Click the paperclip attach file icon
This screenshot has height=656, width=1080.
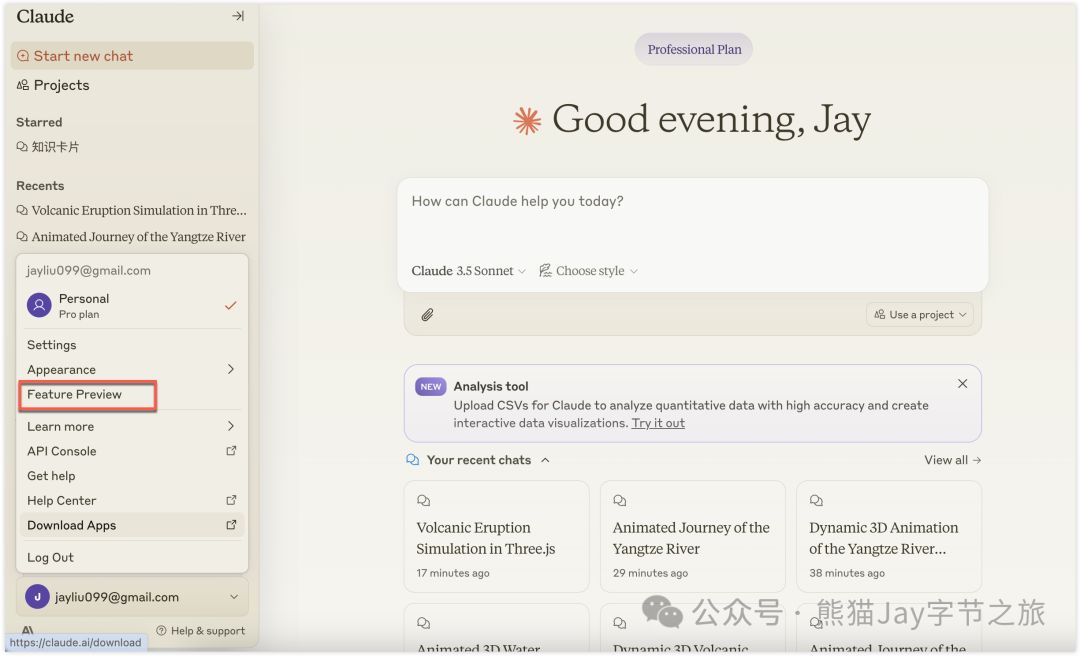click(x=428, y=315)
